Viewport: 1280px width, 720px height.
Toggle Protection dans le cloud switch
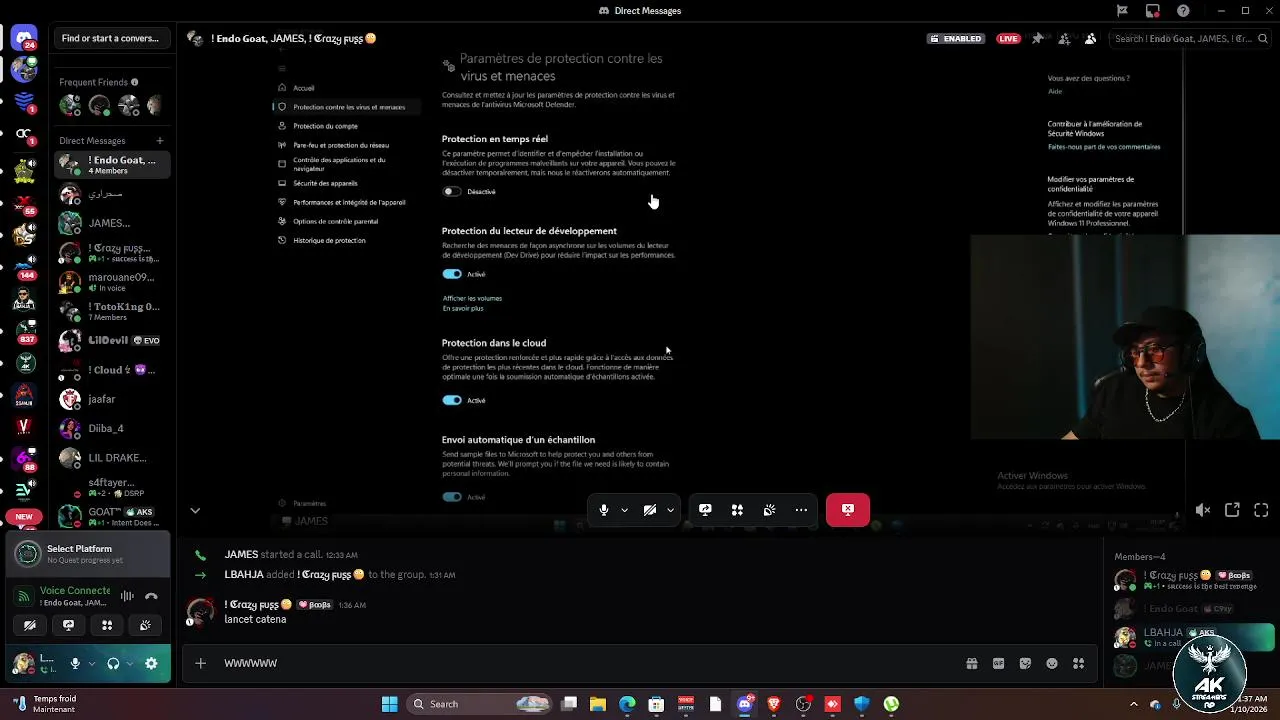tap(452, 400)
